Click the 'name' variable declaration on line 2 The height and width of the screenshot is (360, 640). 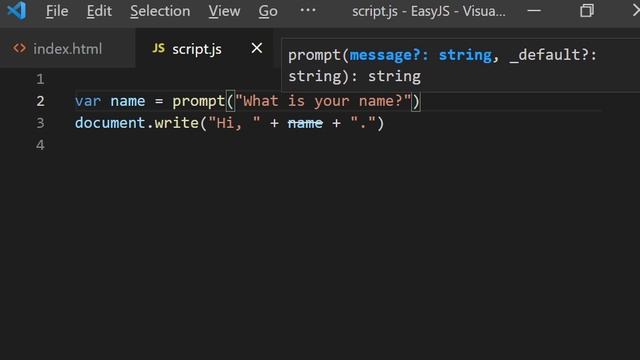(x=128, y=101)
